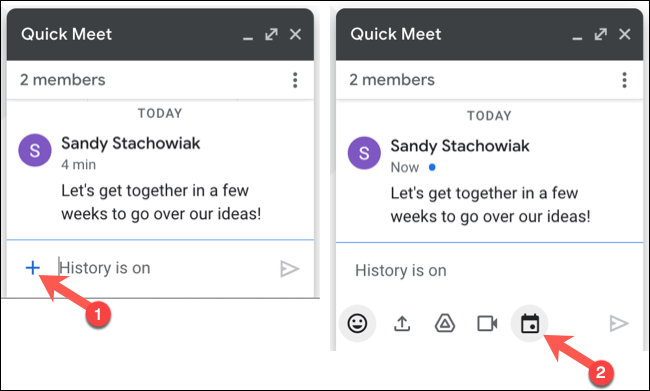Click the upload file icon in right chat
Image resolution: width=650 pixels, height=391 pixels.
pos(402,324)
